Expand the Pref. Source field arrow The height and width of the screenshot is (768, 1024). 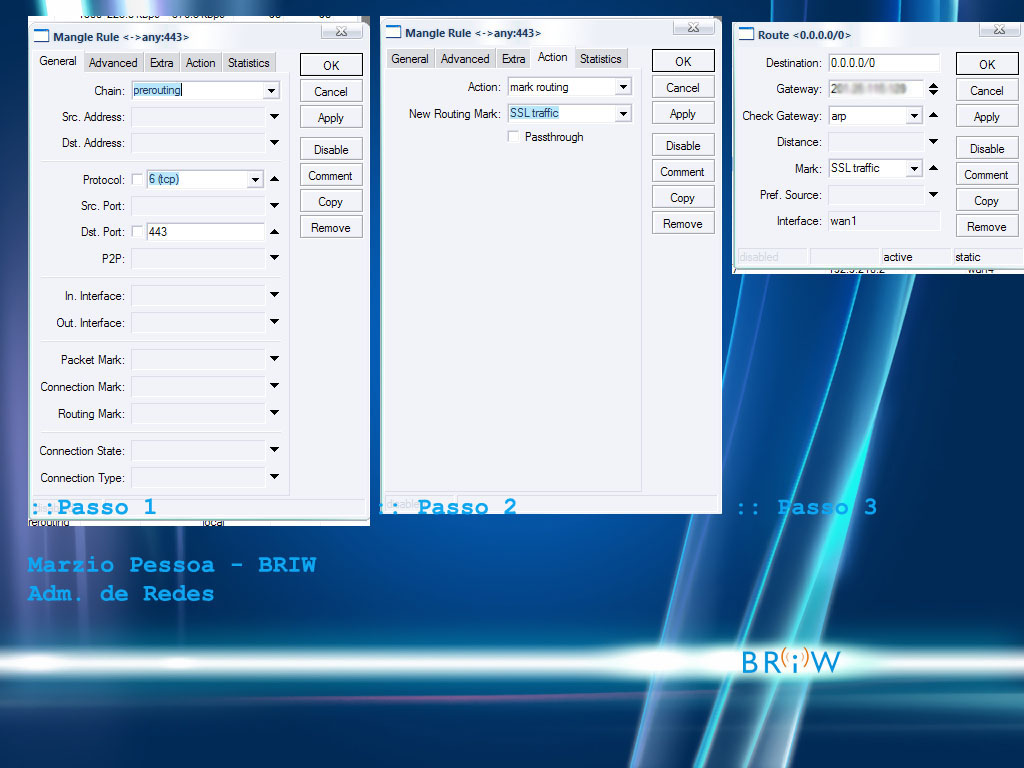point(934,194)
